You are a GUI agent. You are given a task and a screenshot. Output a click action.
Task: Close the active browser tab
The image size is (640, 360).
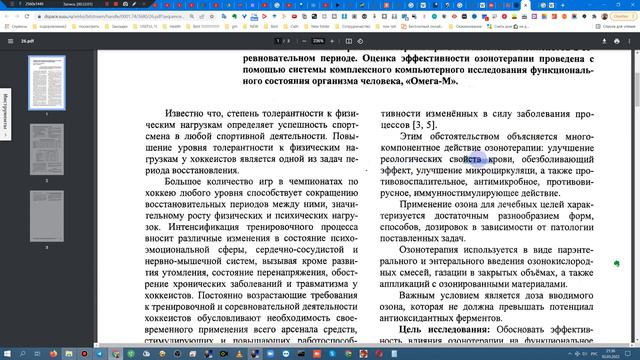pyautogui.click(x=526, y=5)
